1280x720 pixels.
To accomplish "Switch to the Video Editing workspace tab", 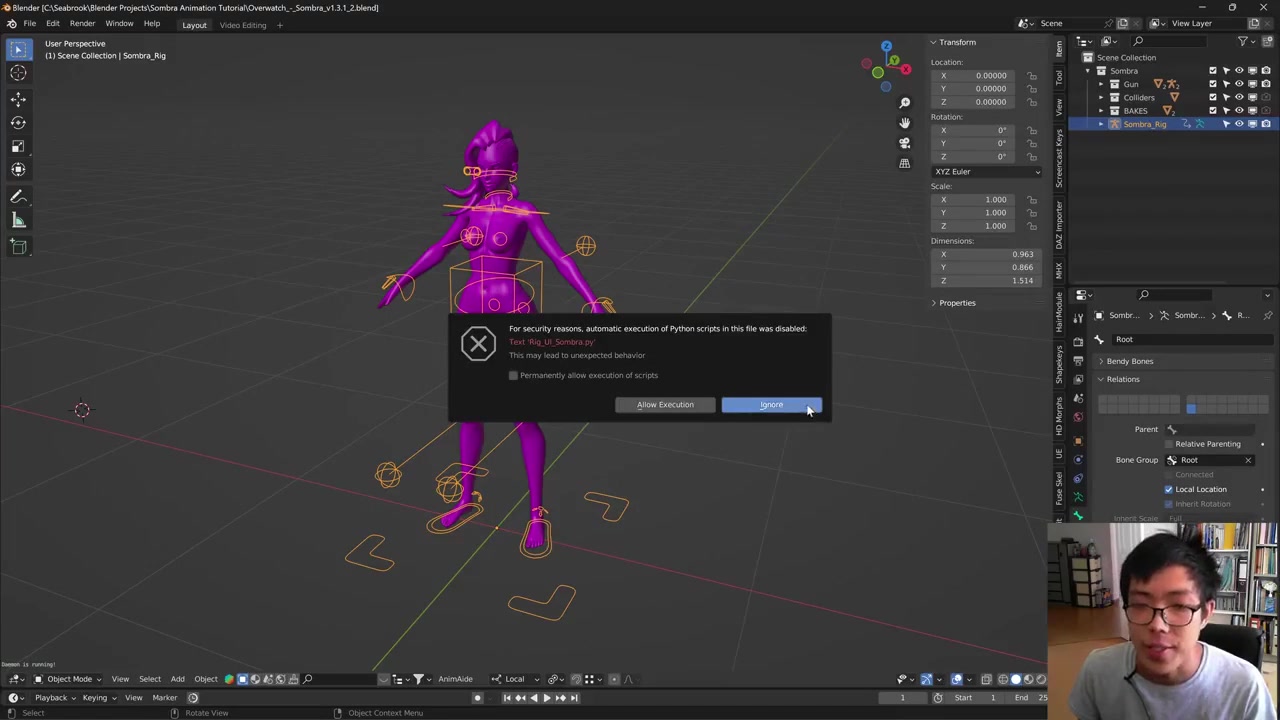I will [x=243, y=25].
